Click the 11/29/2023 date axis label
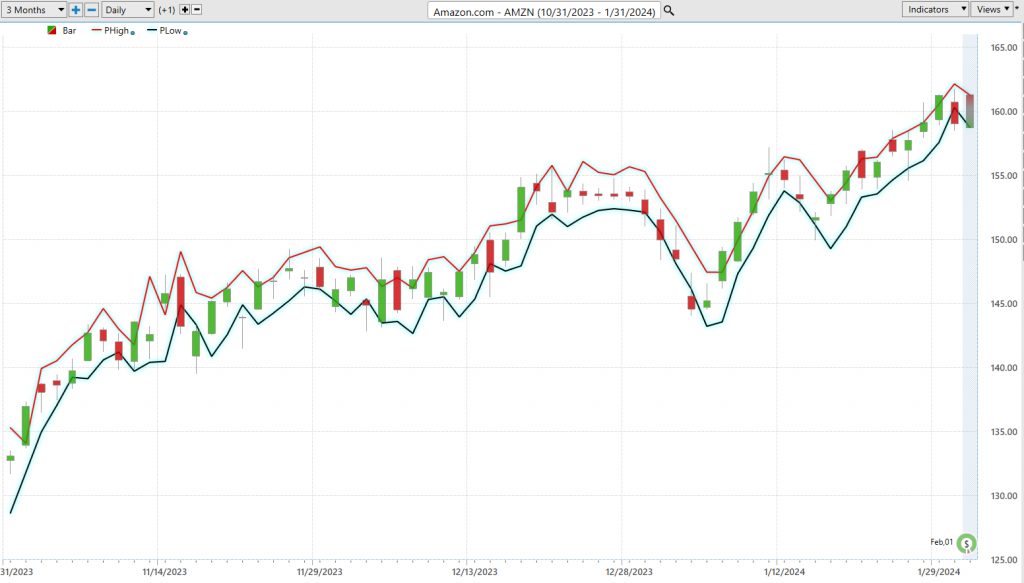This screenshot has width=1024, height=583. pyautogui.click(x=319, y=572)
